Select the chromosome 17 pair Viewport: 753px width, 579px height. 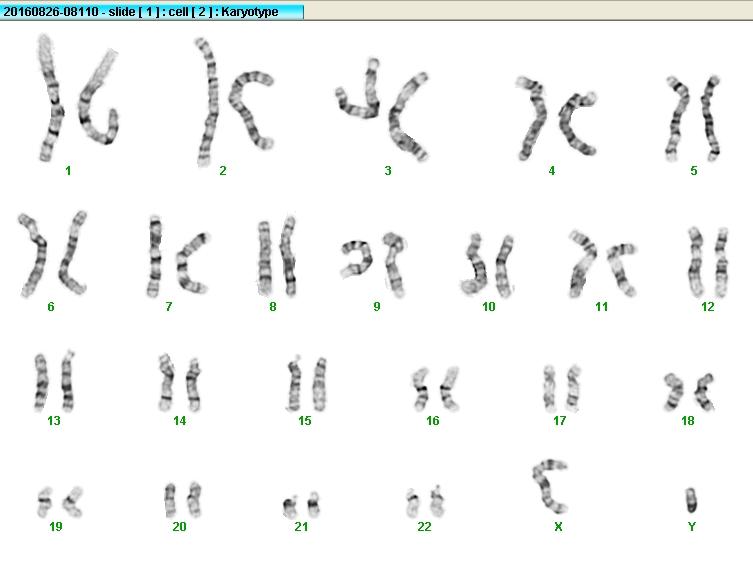(x=562, y=388)
